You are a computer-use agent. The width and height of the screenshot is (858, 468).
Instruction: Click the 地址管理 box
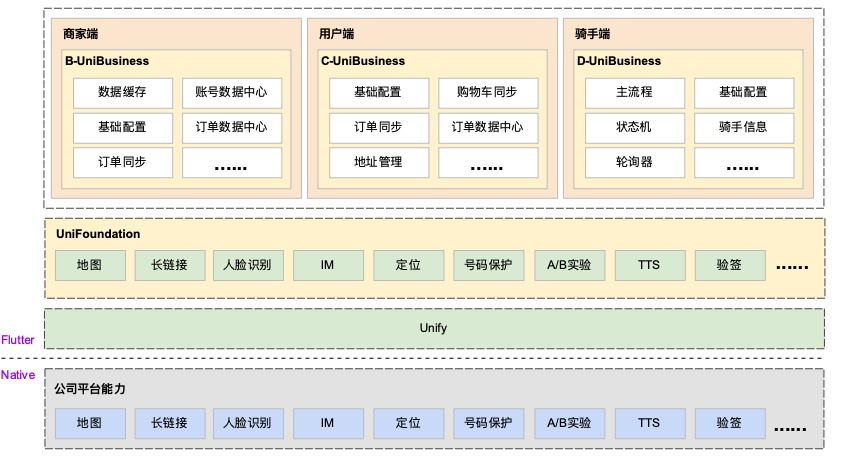(x=379, y=162)
